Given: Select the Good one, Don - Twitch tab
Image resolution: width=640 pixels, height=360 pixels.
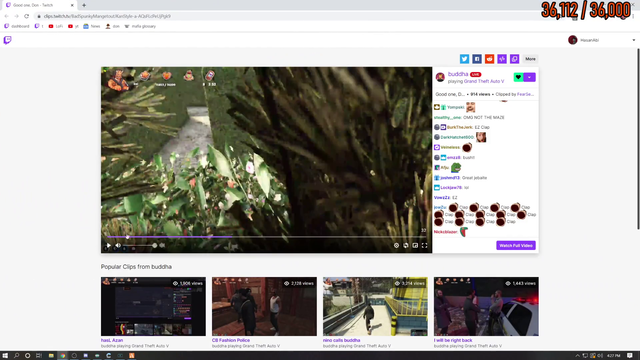Looking at the screenshot, I should pos(39,5).
